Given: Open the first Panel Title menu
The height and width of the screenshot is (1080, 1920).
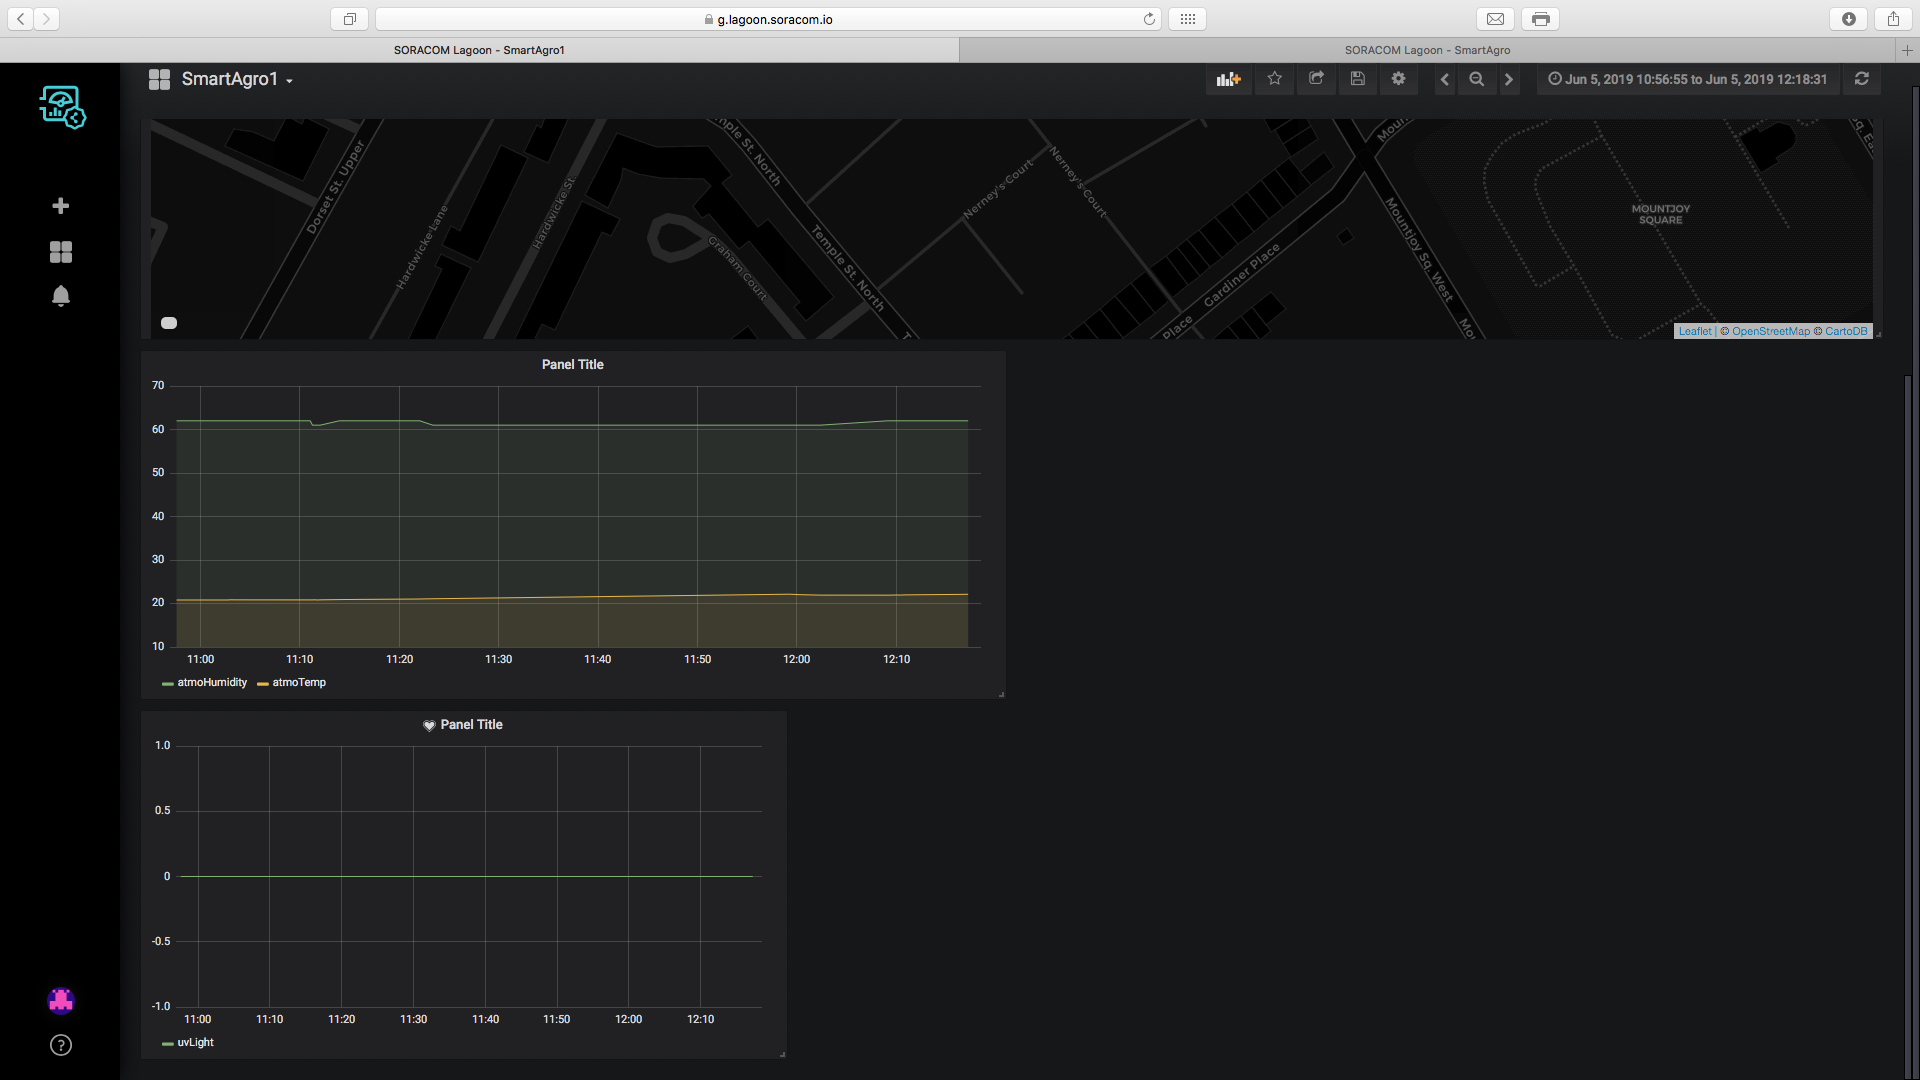Looking at the screenshot, I should (x=572, y=365).
